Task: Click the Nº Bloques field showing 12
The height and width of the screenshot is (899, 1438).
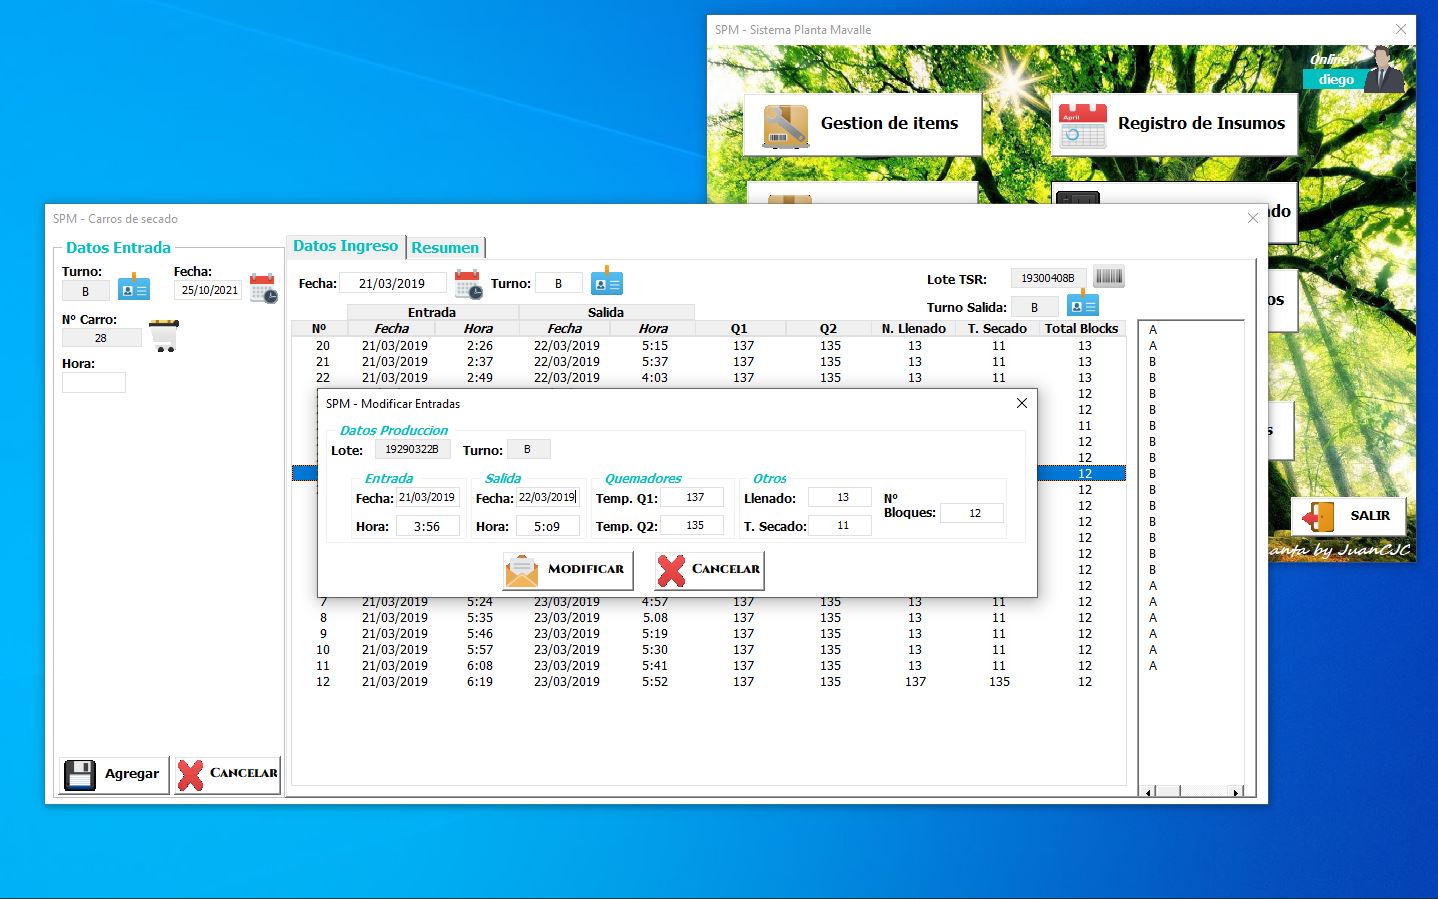Action: pos(971,513)
